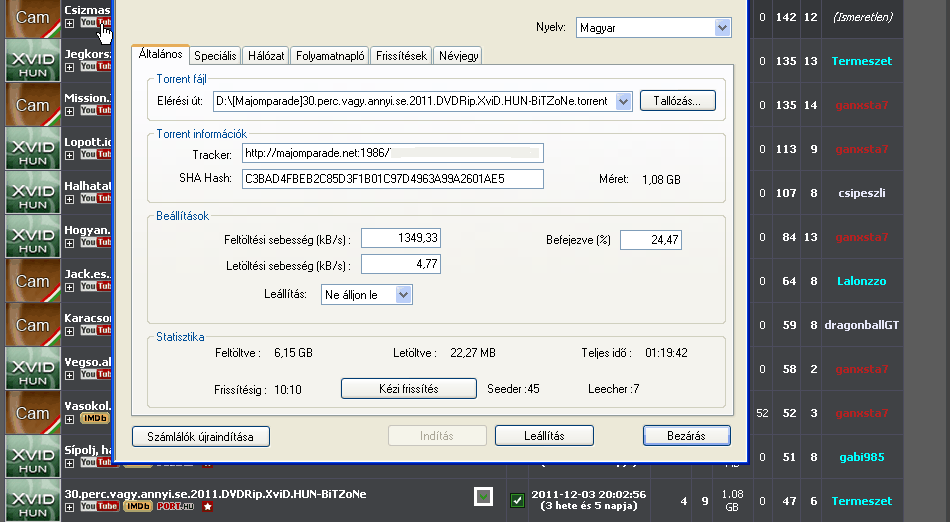Image resolution: width=950 pixels, height=522 pixels.
Task: Open IMDb icon in the 30.perc.vagy.annyi.se row
Action: coord(138,506)
